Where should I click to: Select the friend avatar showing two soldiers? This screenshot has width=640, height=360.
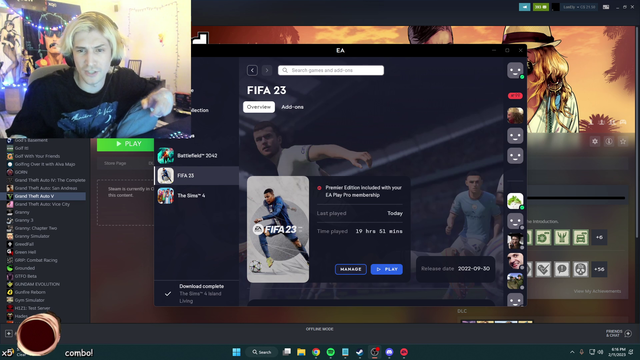point(515,281)
